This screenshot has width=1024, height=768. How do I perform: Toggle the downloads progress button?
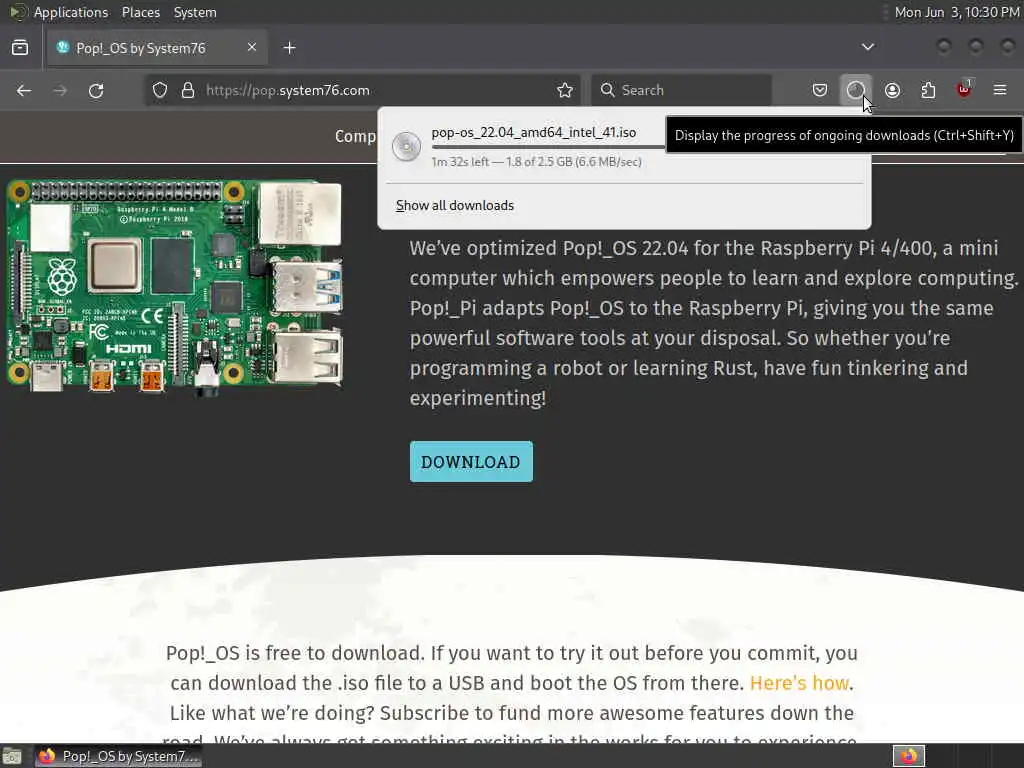(856, 90)
